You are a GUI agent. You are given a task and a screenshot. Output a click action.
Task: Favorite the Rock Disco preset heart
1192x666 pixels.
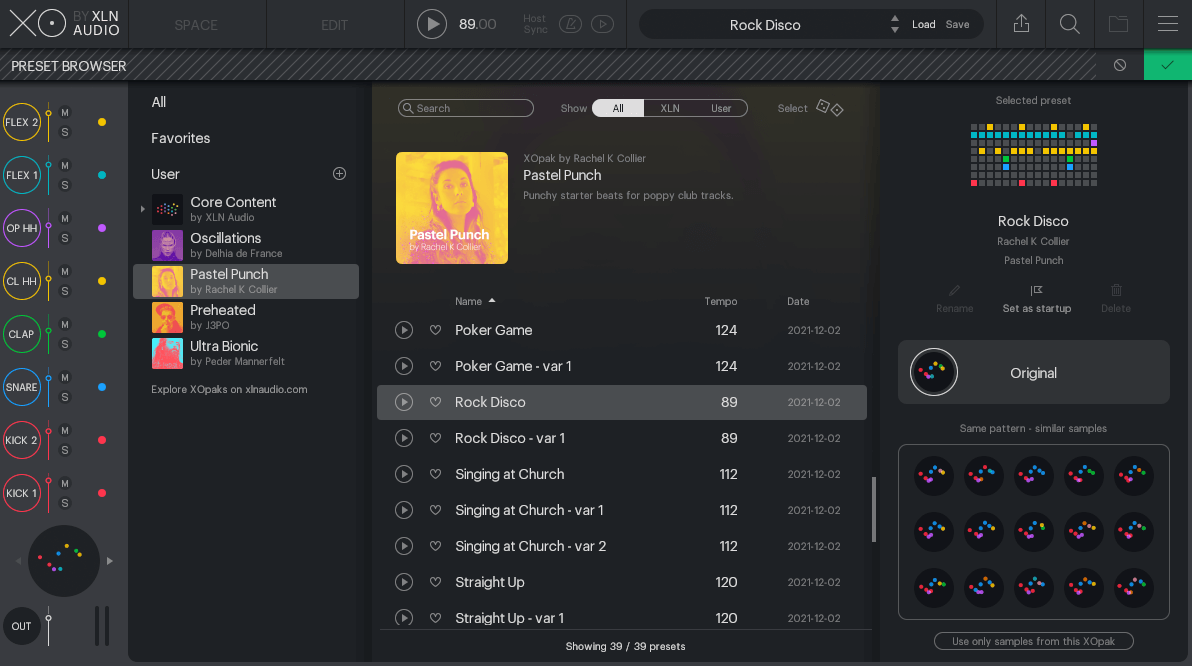436,402
